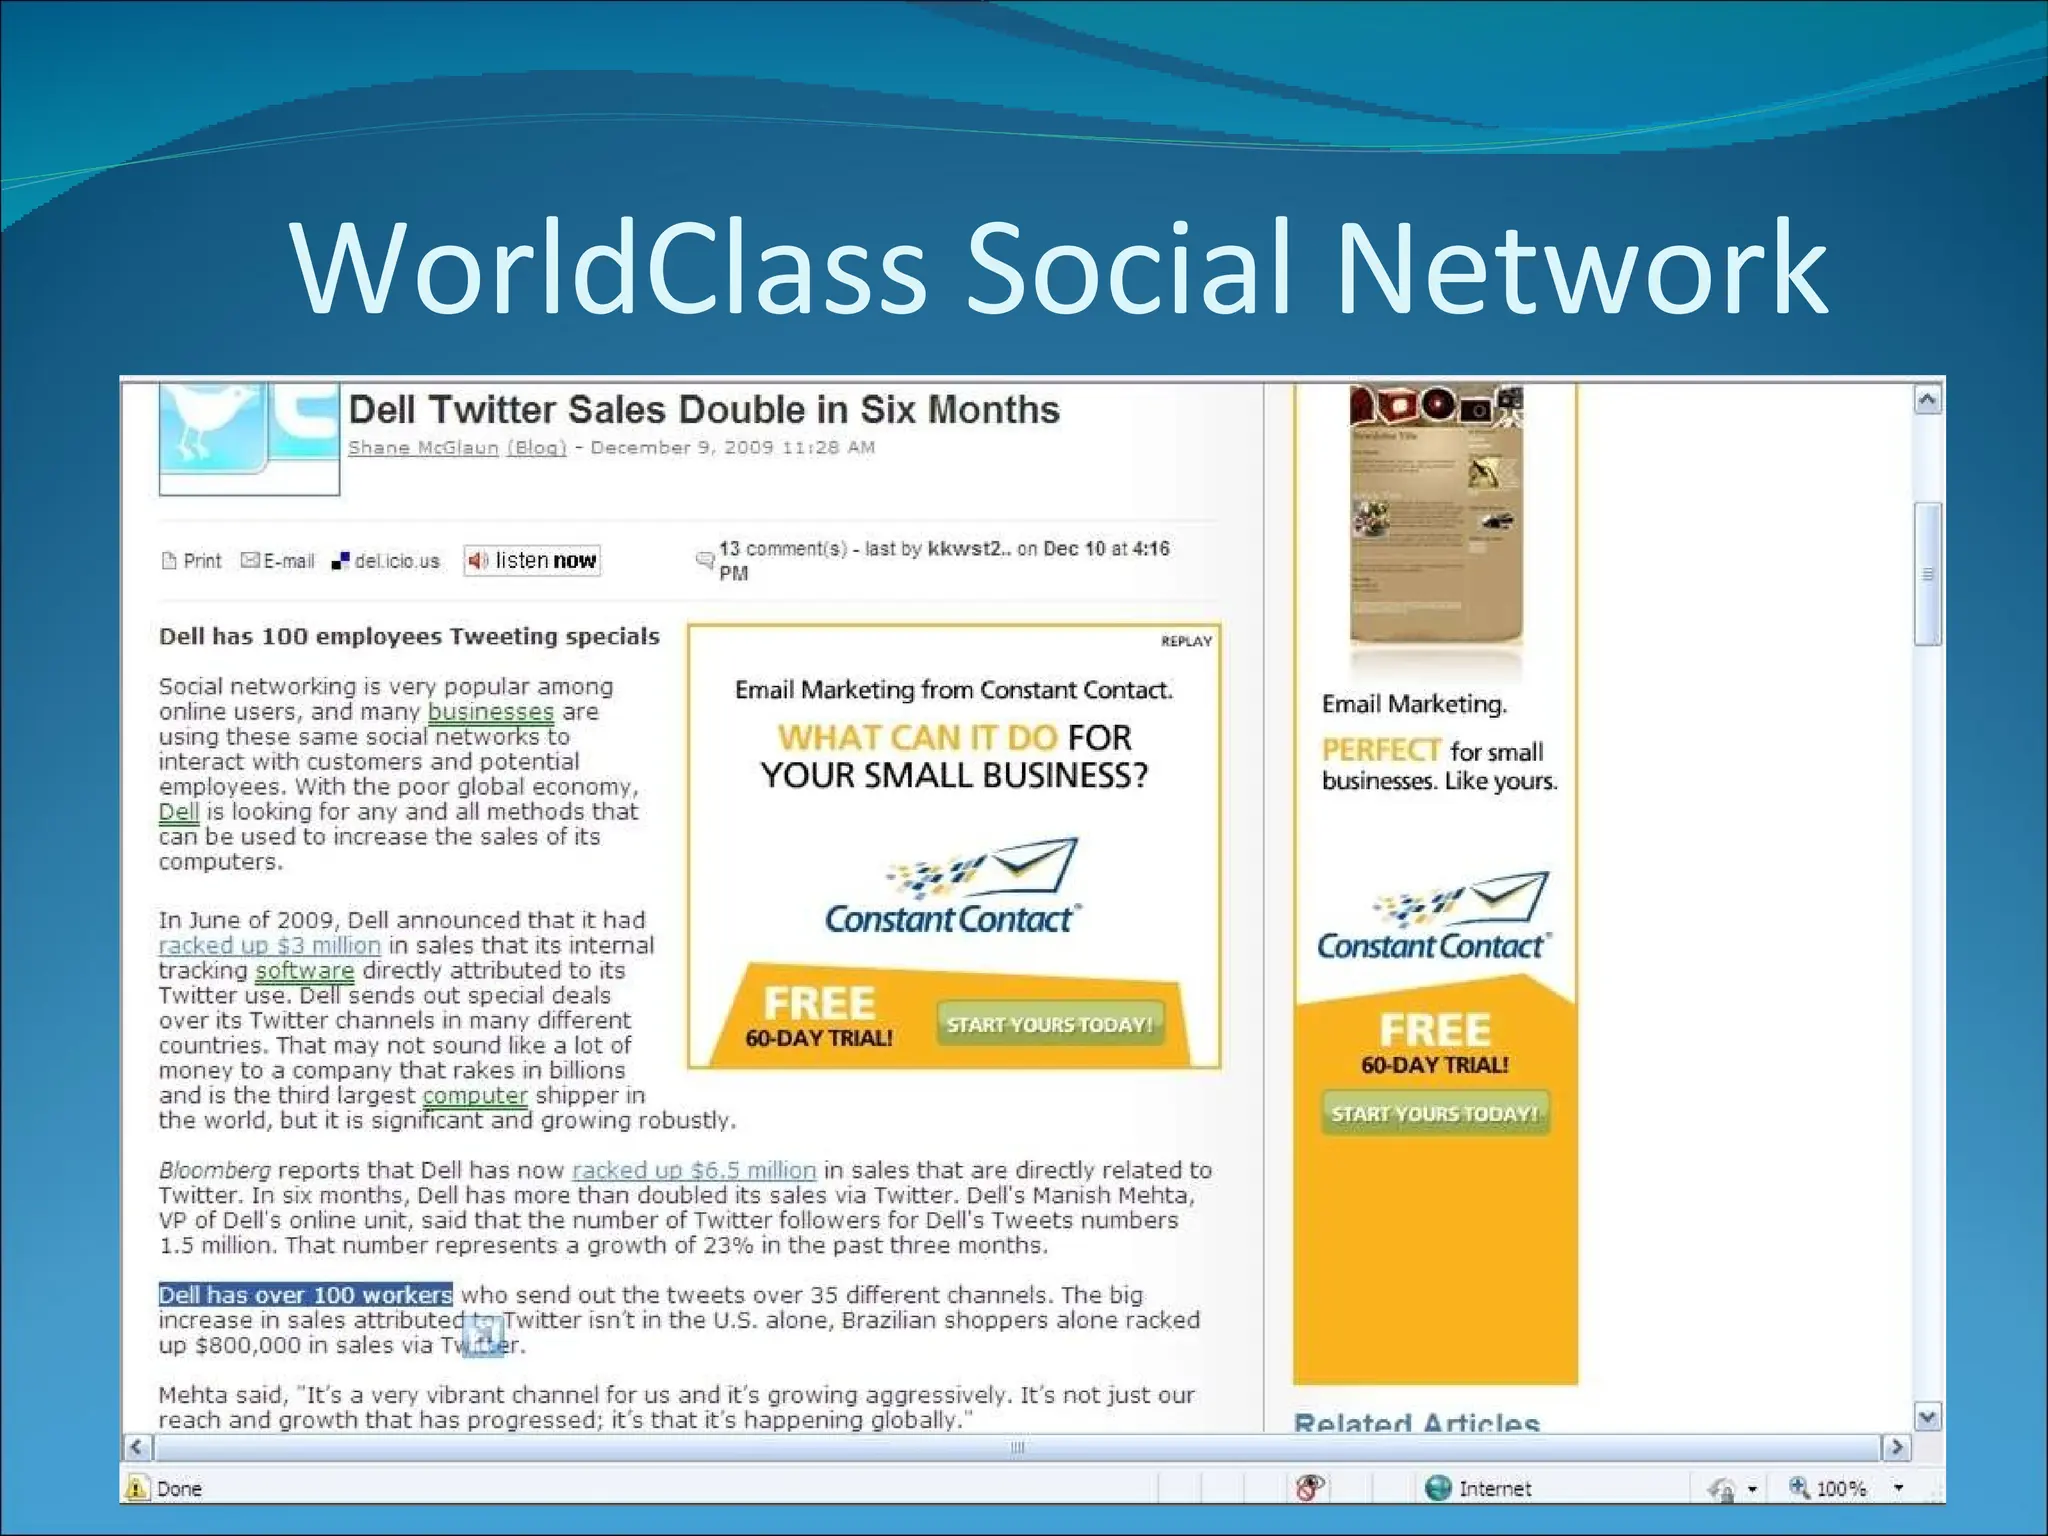Open the dropdown arrow beside protected mode icon
This screenshot has height=1536, width=2048.
point(1752,1489)
